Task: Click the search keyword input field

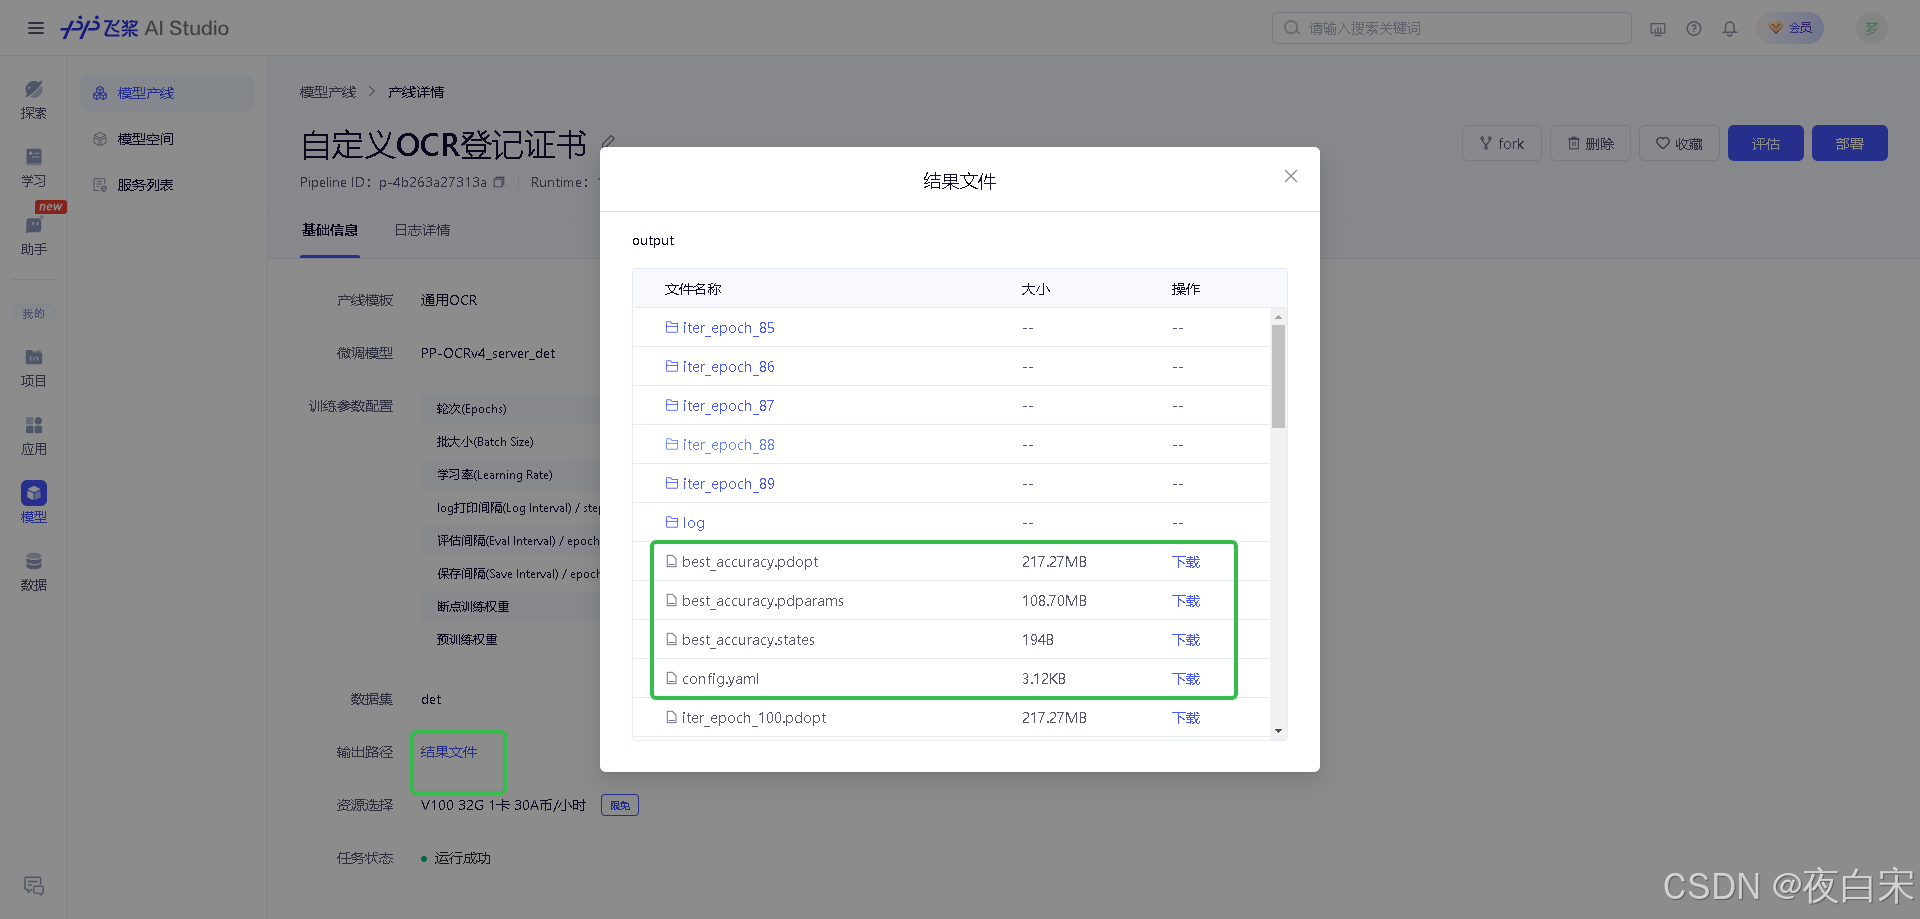Action: coord(1452,28)
